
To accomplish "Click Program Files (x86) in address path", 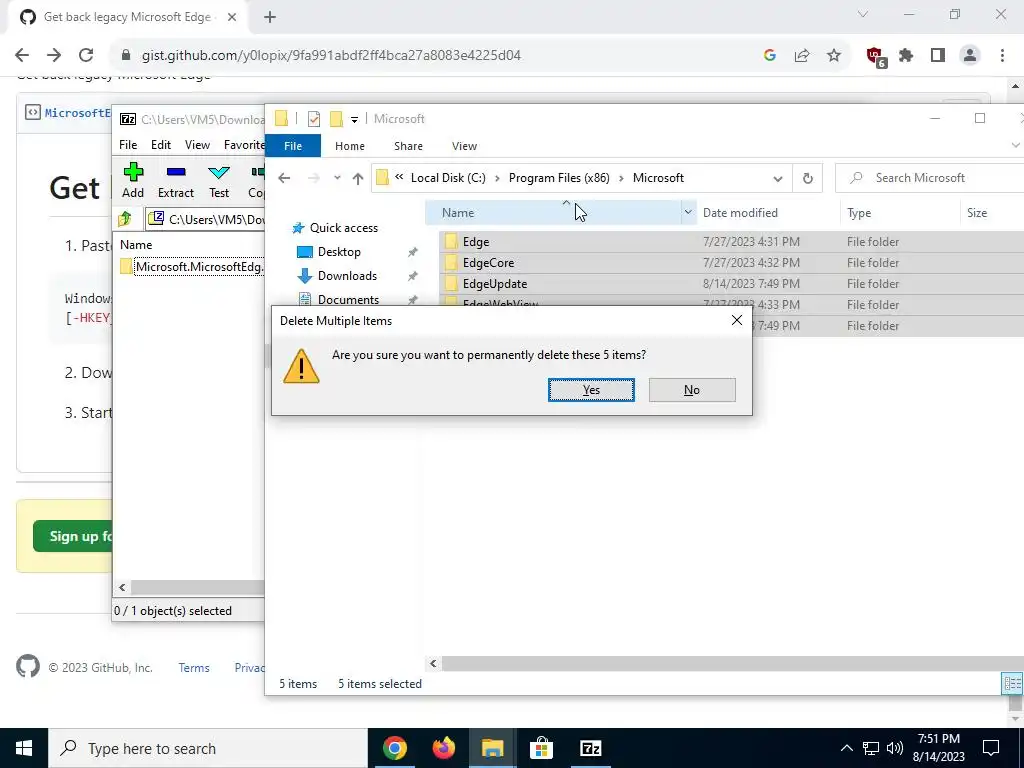I will point(559,178).
